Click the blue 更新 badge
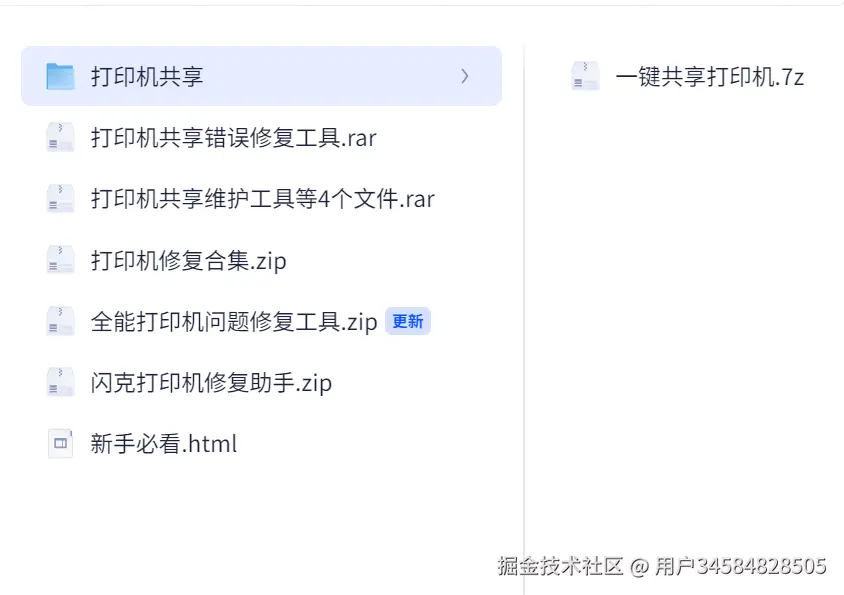 pos(408,321)
